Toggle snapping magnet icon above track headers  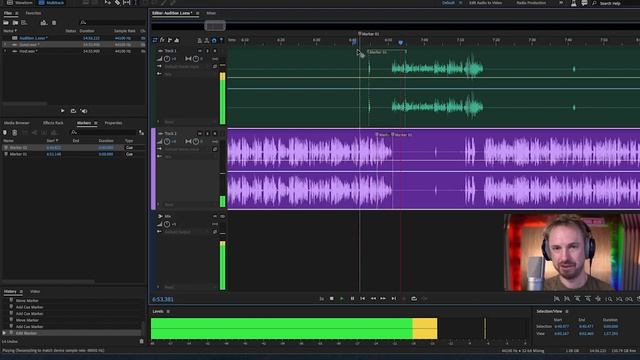[214, 40]
